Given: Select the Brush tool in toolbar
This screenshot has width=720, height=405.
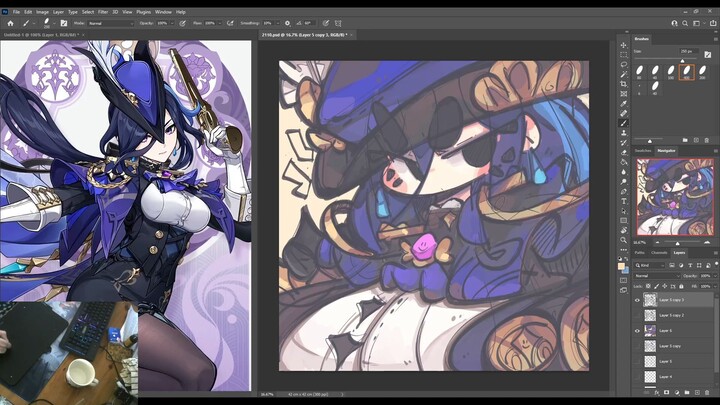Looking at the screenshot, I should pos(624,123).
